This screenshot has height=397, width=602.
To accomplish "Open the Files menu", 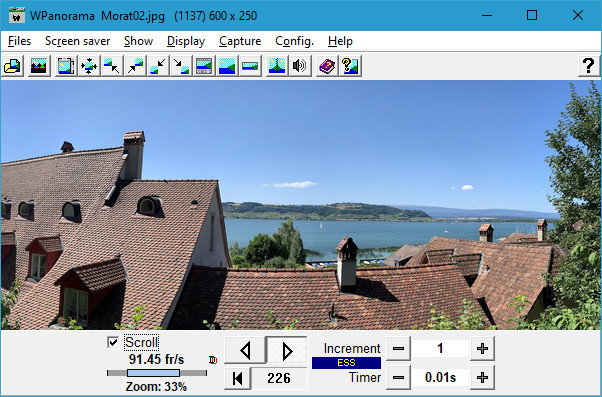I will (19, 41).
